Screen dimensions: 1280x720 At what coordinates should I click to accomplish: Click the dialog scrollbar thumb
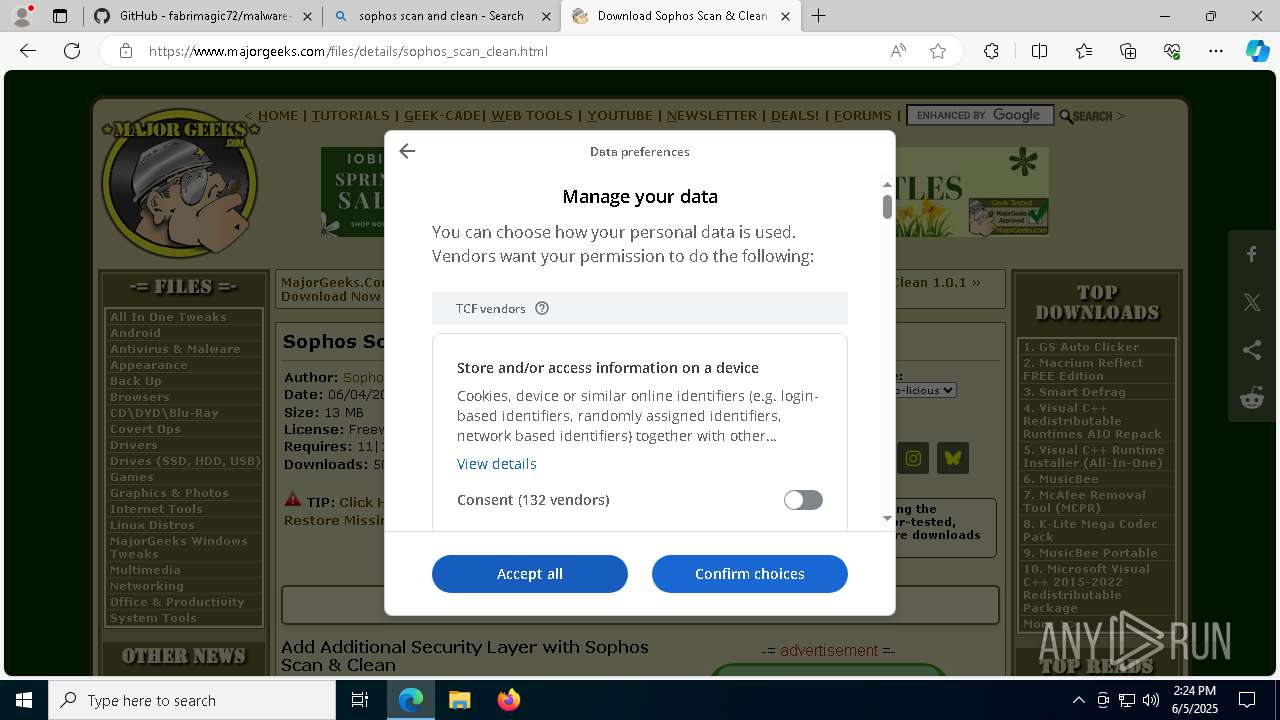(x=887, y=206)
